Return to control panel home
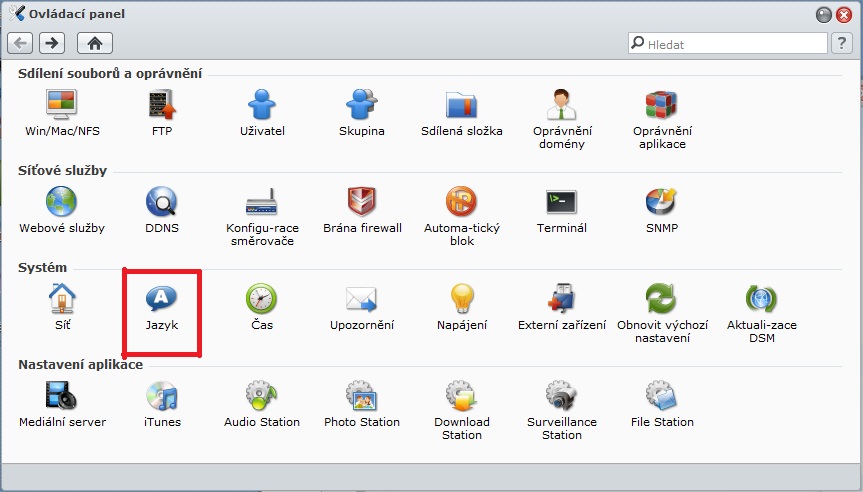This screenshot has width=863, height=492. coord(95,43)
